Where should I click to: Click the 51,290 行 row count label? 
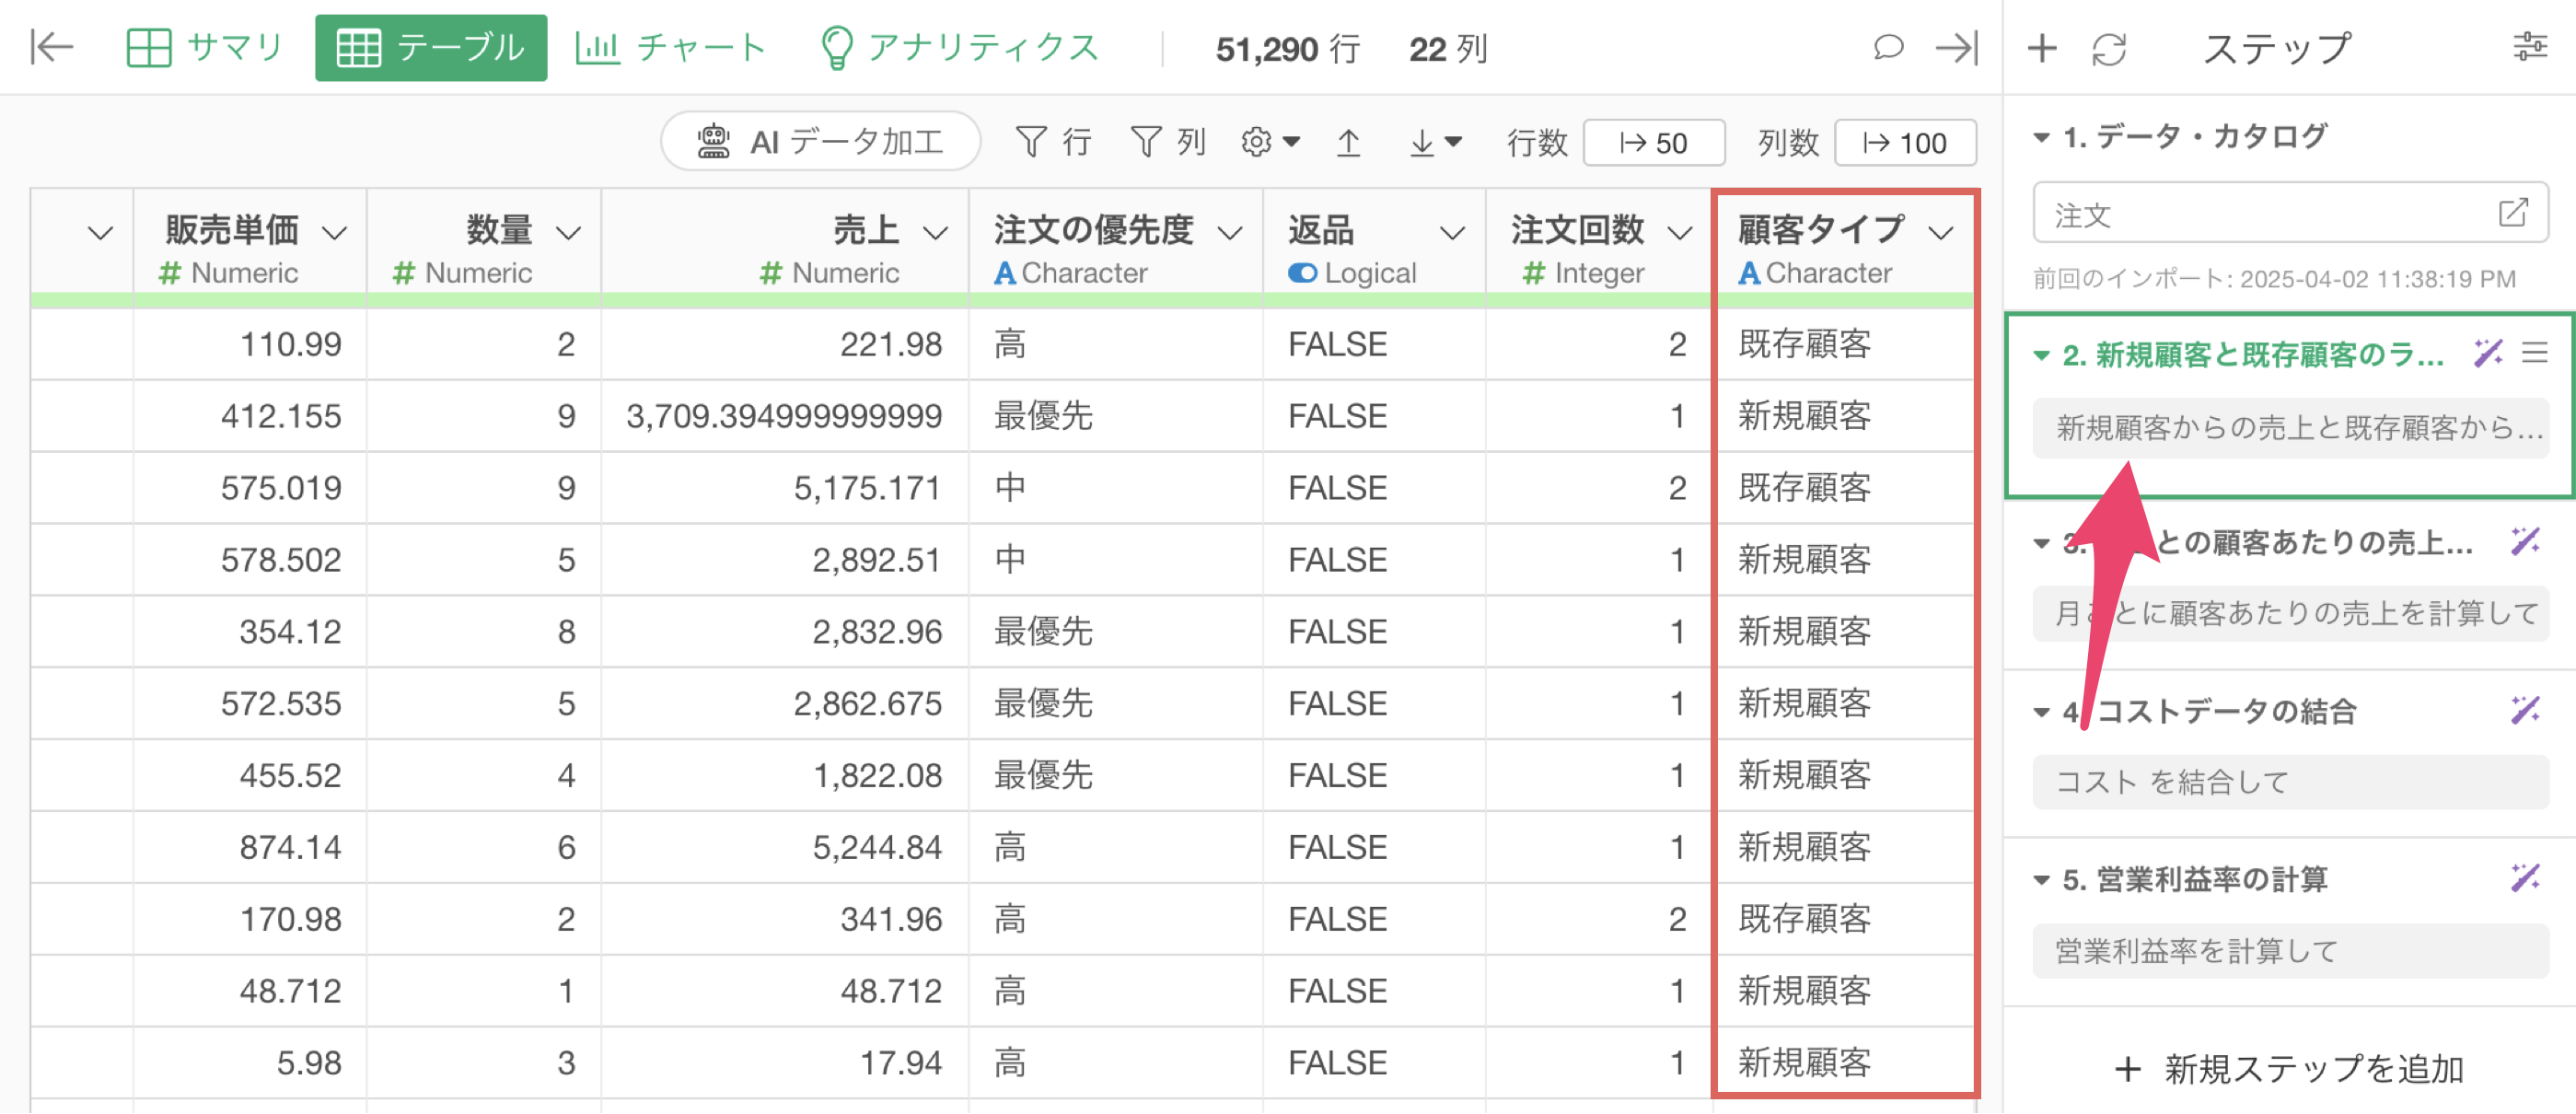[1288, 49]
